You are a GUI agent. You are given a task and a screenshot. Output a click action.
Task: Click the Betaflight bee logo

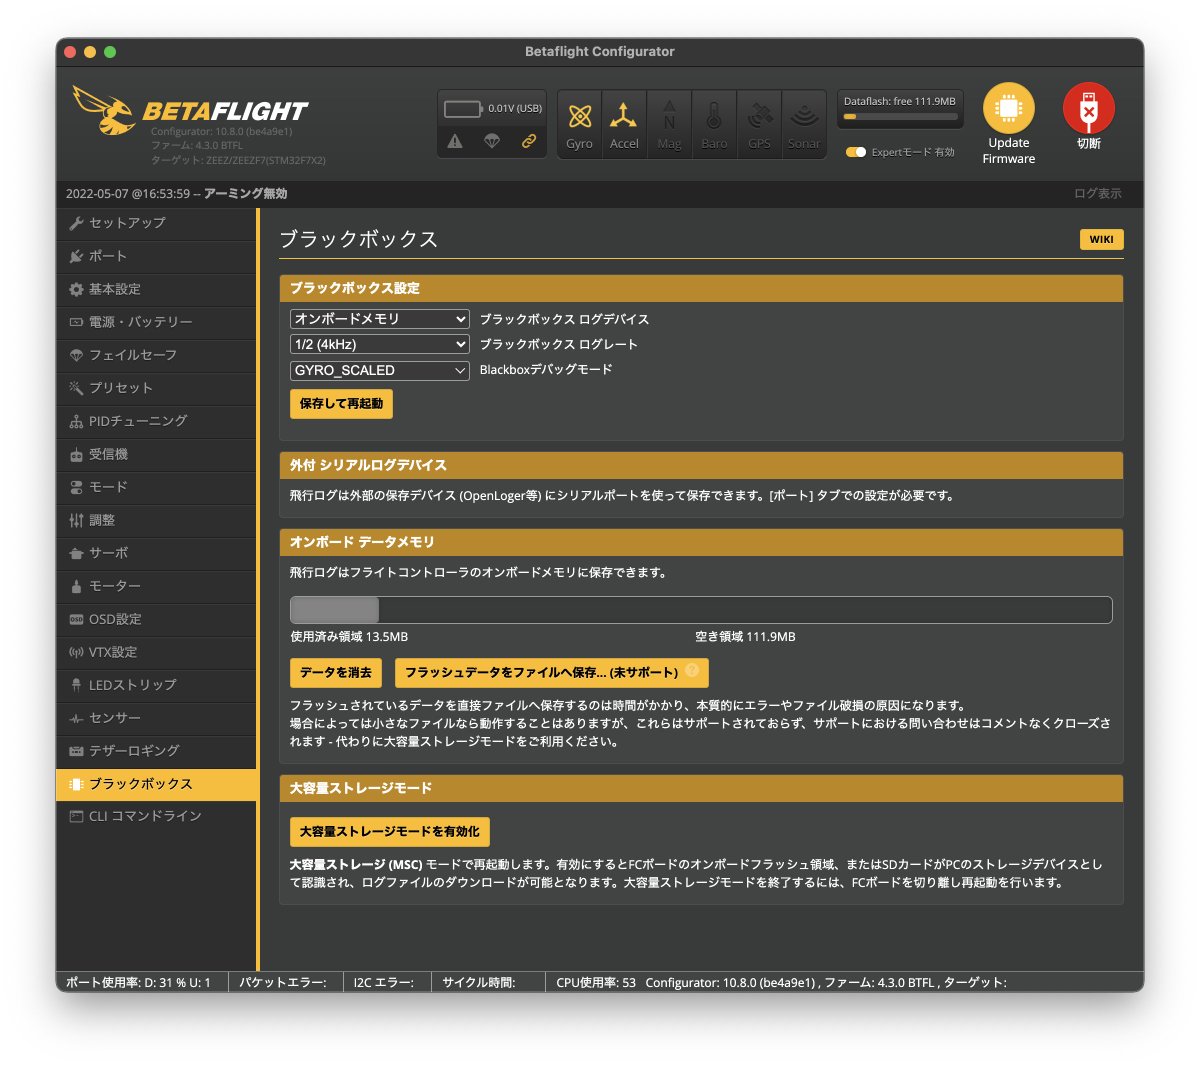pyautogui.click(x=104, y=109)
